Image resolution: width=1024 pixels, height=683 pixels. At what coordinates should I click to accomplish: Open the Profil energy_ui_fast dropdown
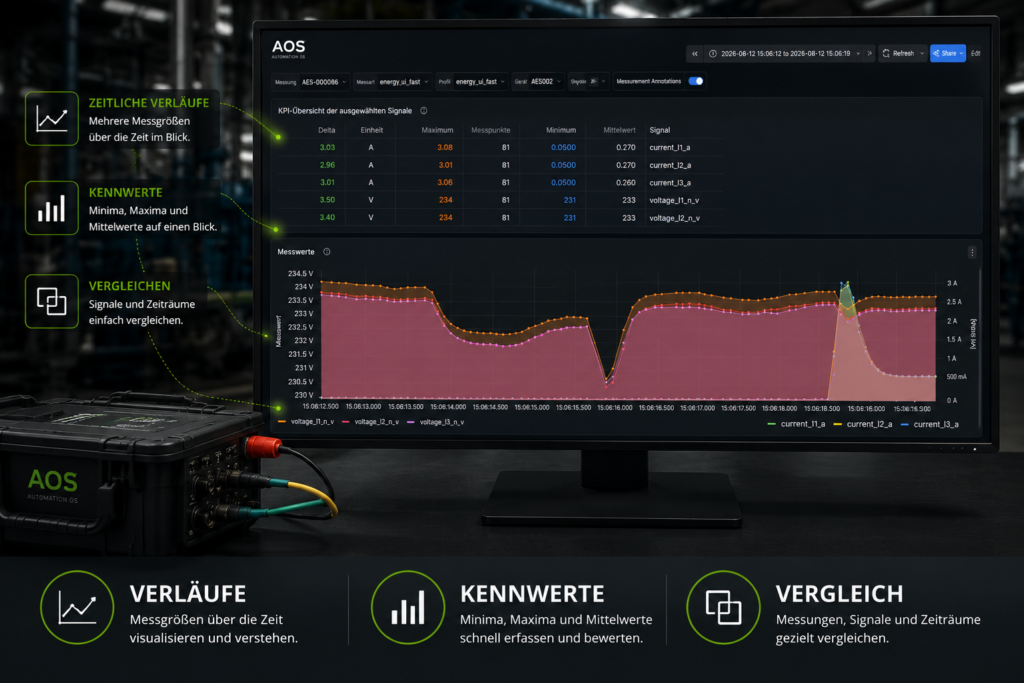(472, 82)
